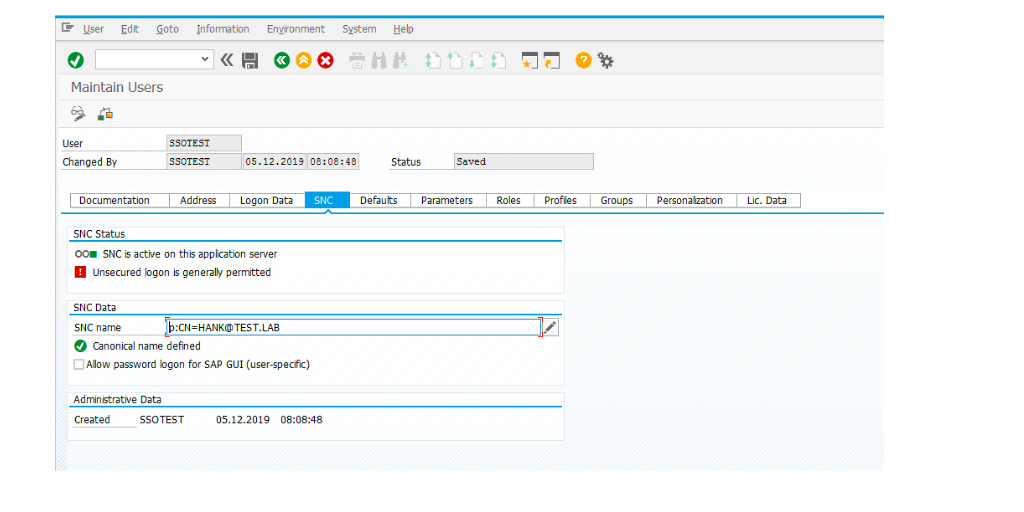Switch to the Profiles tab
The height and width of the screenshot is (512, 1024).
point(562,200)
